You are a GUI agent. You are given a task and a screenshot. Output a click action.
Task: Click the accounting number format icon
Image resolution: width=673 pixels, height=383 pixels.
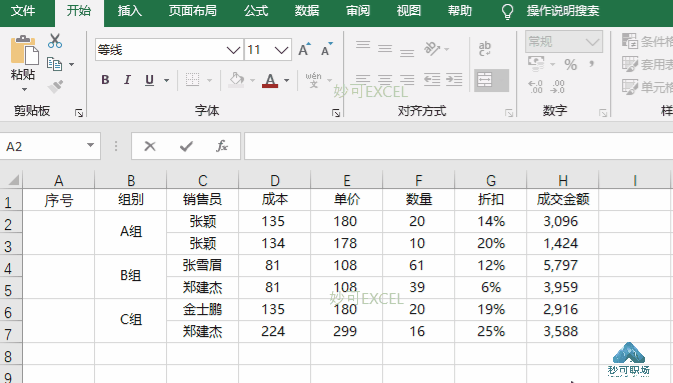coord(536,64)
